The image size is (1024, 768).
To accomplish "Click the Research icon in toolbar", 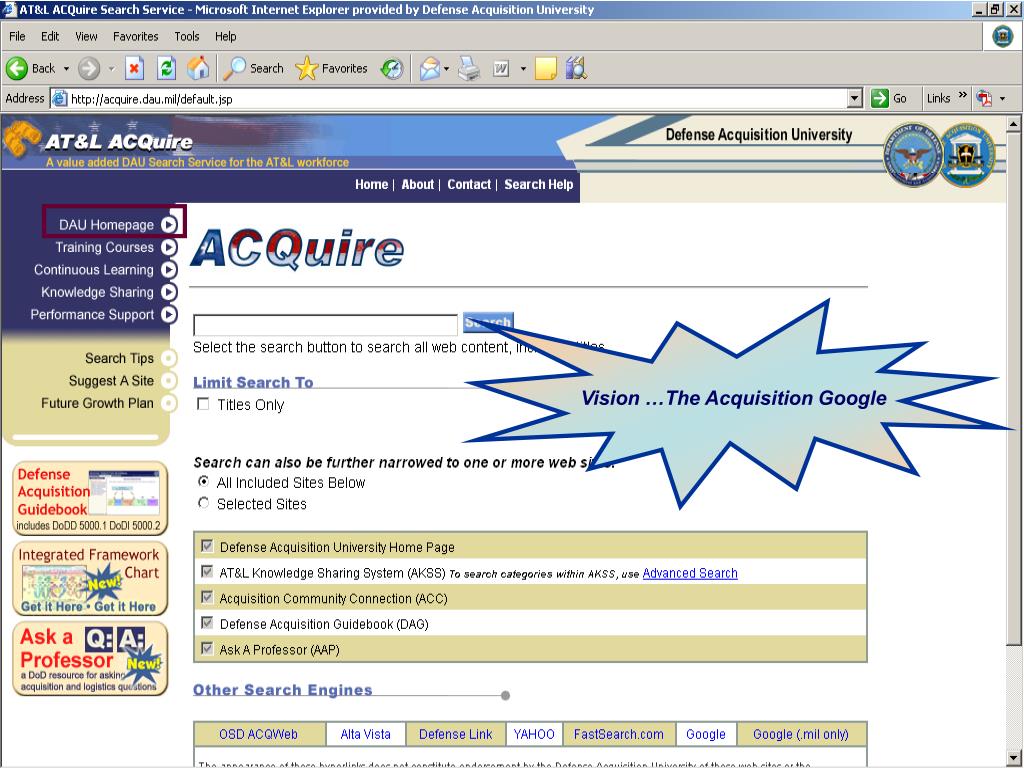I will coord(576,68).
